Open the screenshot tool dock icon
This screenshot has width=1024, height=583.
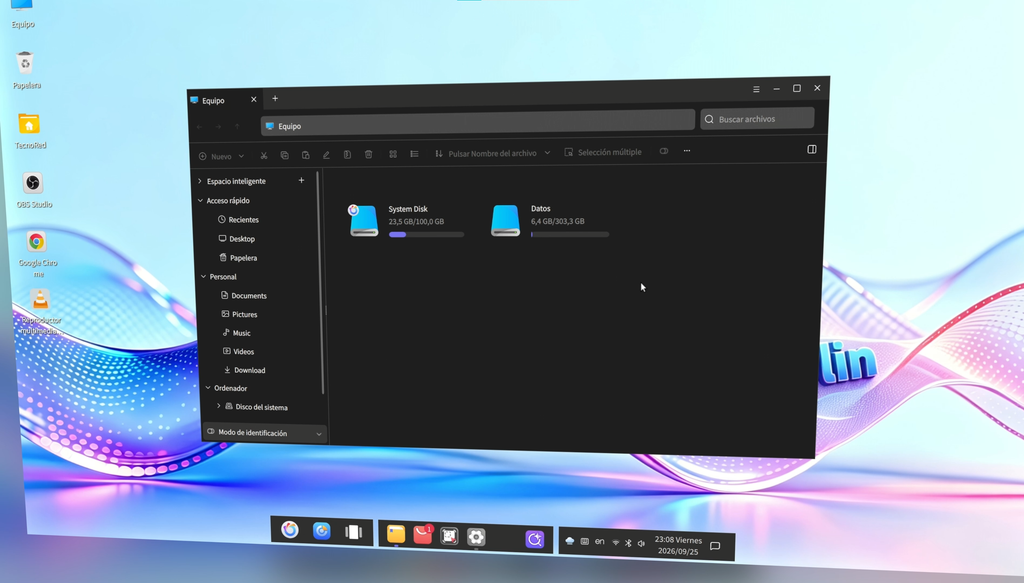pos(449,536)
